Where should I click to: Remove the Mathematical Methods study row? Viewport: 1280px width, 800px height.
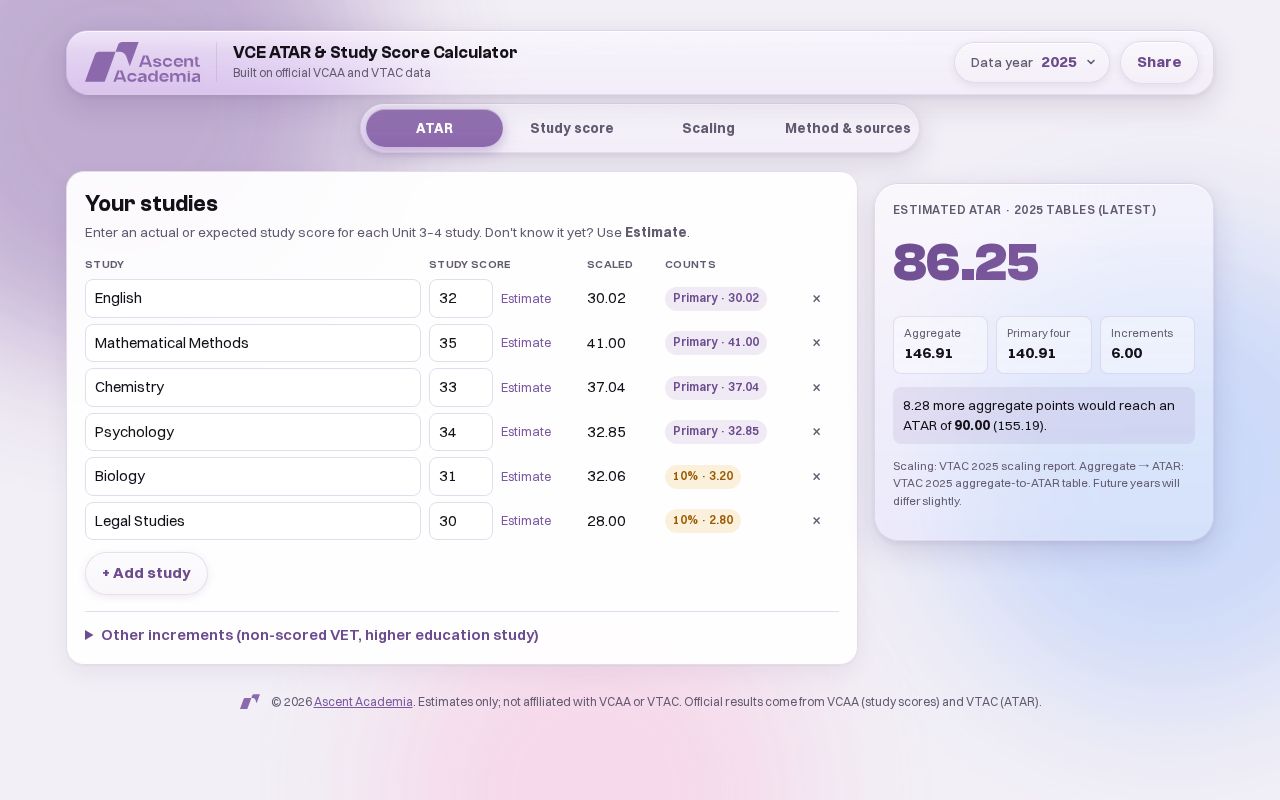816,343
